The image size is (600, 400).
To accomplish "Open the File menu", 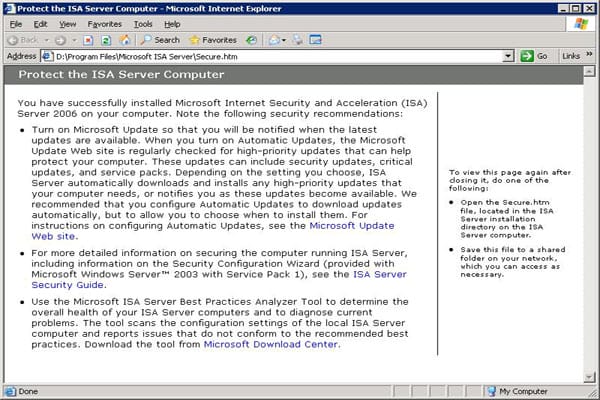I will (x=15, y=23).
